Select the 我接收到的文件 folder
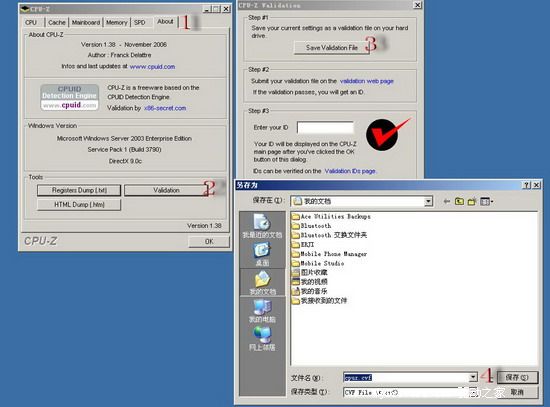Image resolution: width=550 pixels, height=407 pixels. pyautogui.click(x=319, y=301)
